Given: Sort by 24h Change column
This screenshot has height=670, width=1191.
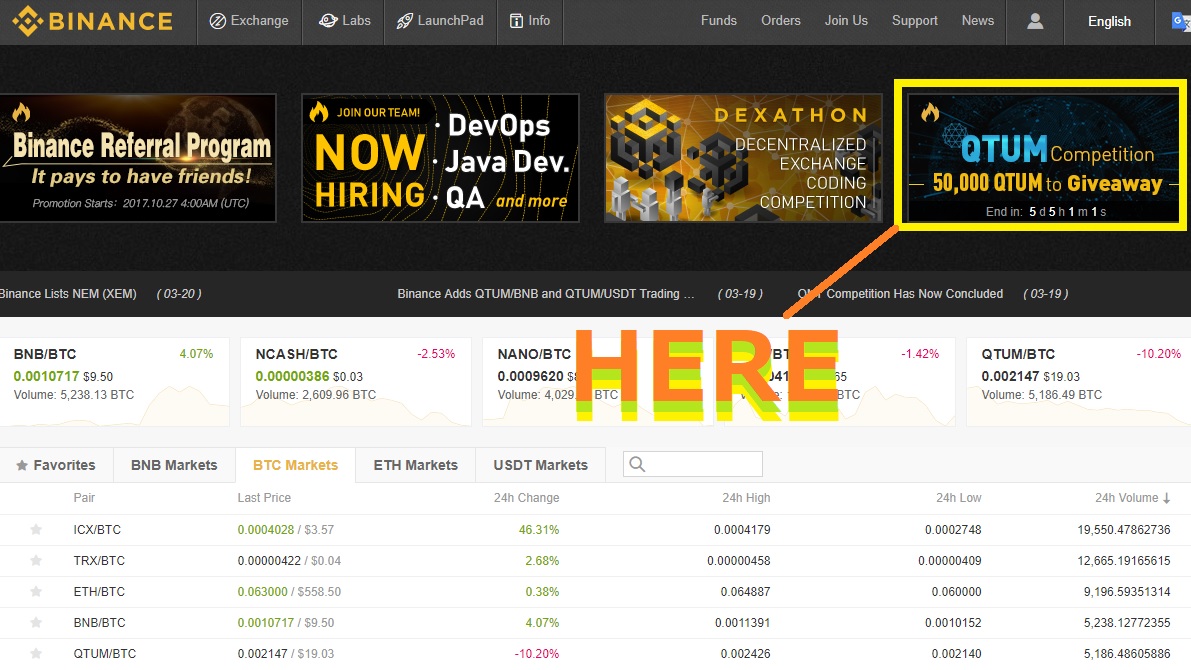Looking at the screenshot, I should pos(526,498).
